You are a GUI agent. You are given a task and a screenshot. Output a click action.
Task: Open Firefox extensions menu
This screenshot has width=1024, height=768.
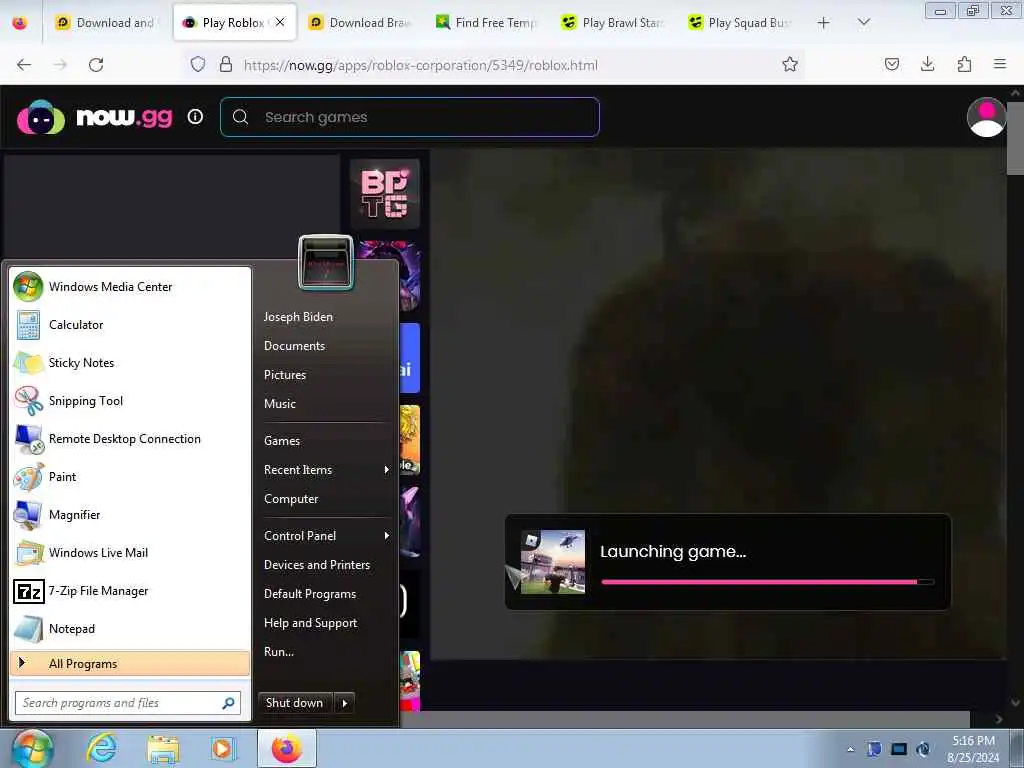pyautogui.click(x=964, y=64)
